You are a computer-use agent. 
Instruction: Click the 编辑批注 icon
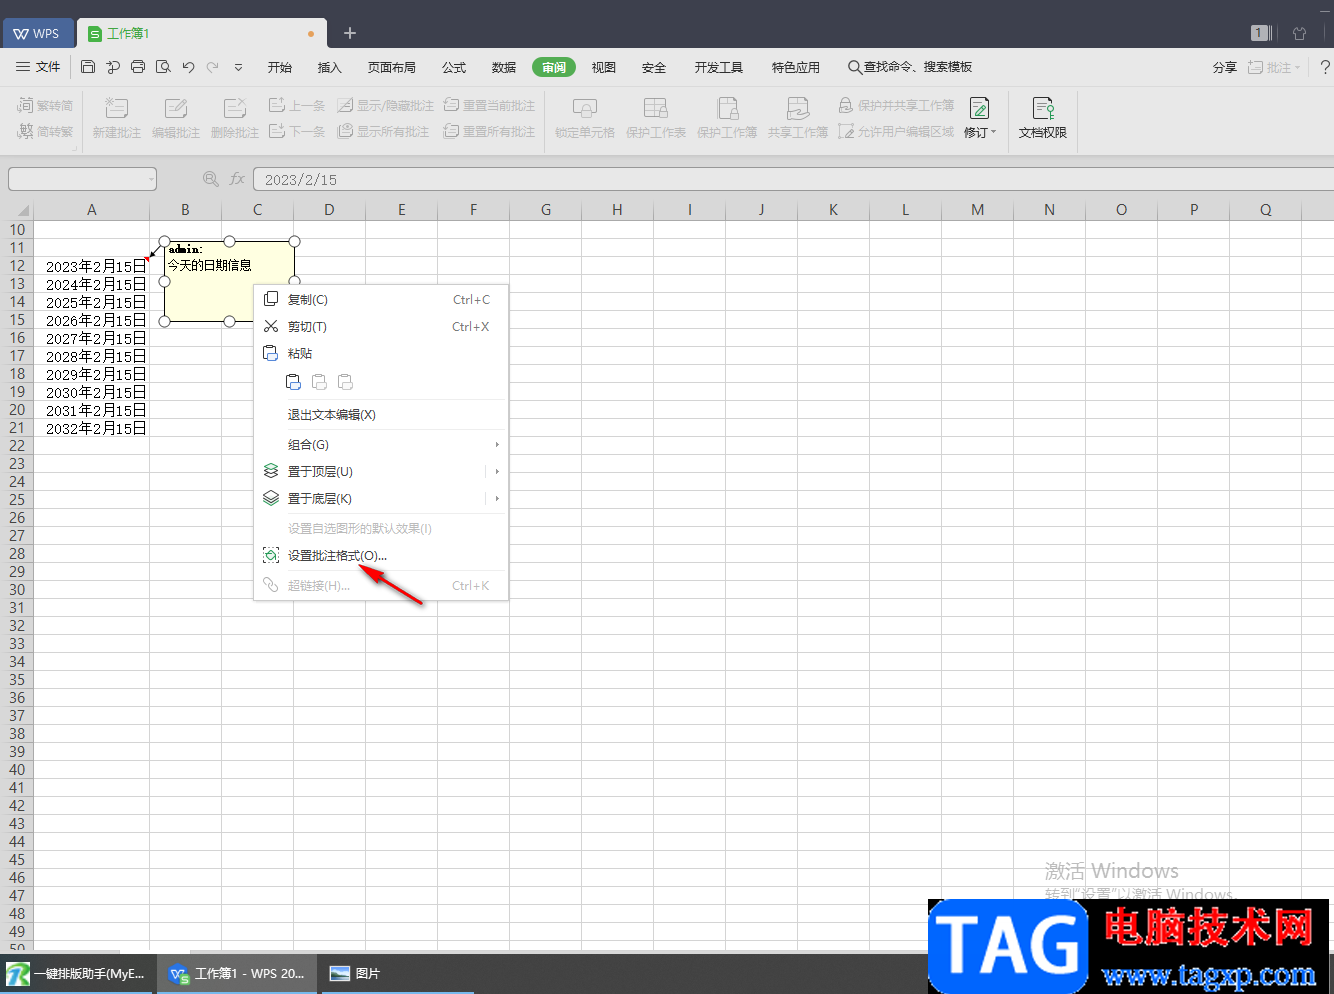point(176,109)
